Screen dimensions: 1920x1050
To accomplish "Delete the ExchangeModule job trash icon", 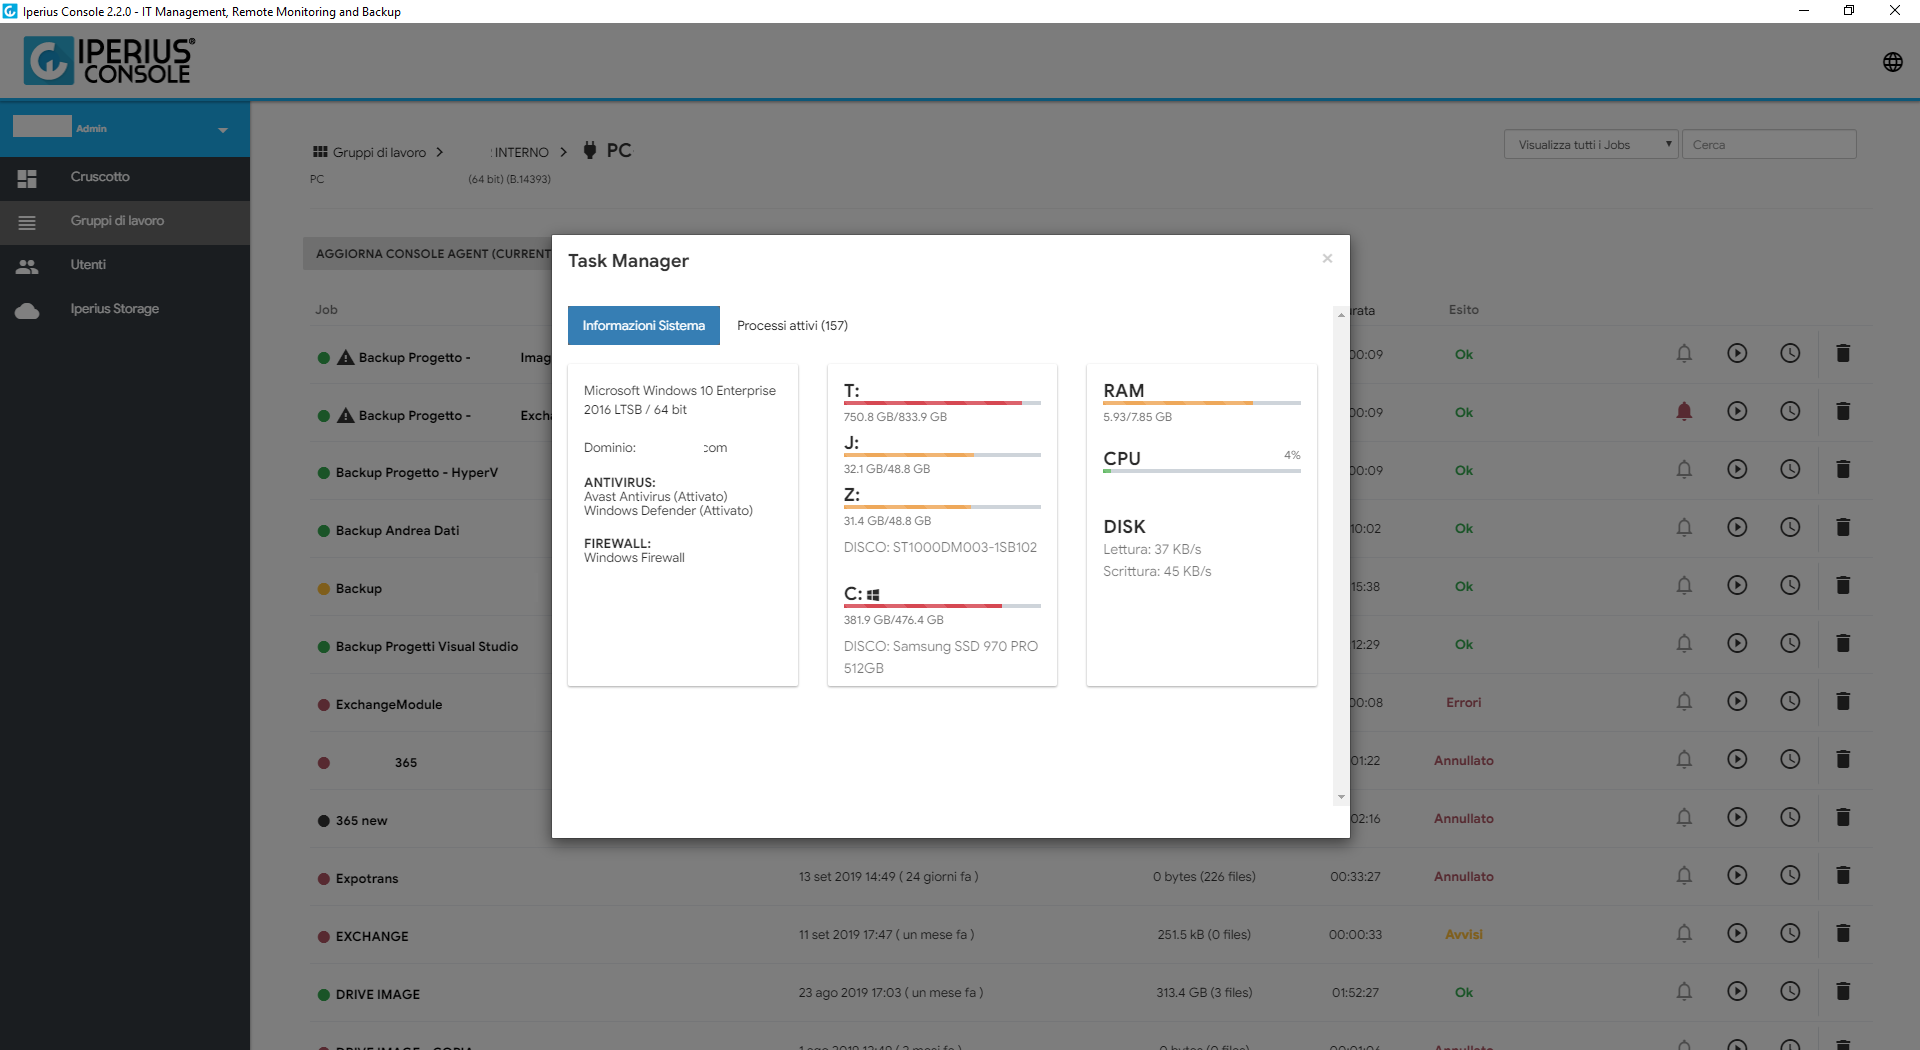I will (1843, 701).
